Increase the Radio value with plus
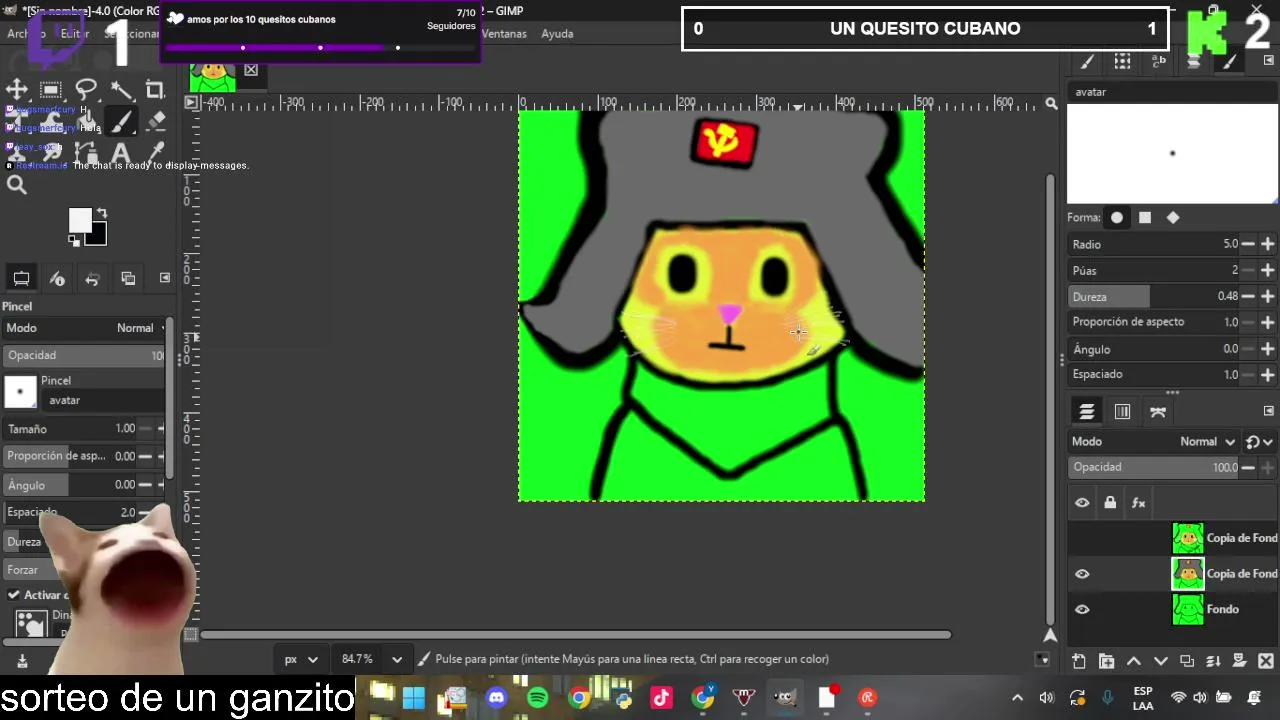1280x720 pixels. (x=1268, y=244)
